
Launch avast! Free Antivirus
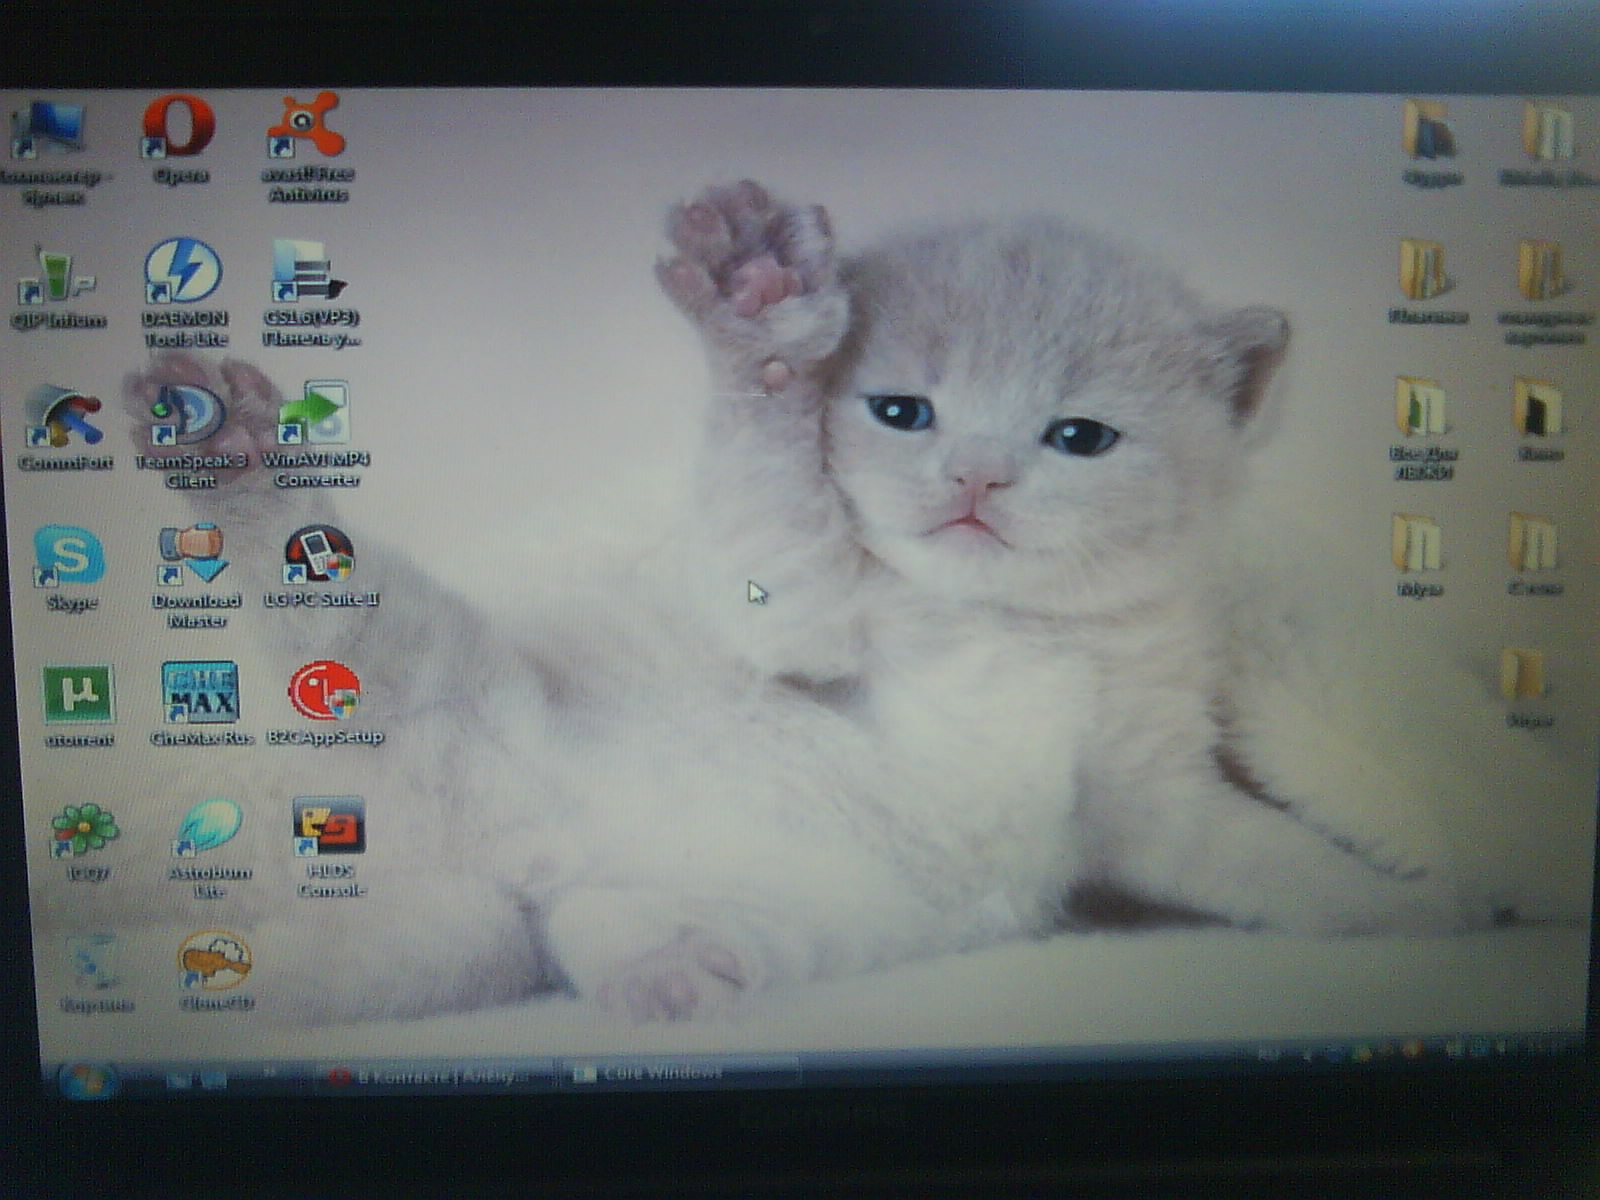306,128
